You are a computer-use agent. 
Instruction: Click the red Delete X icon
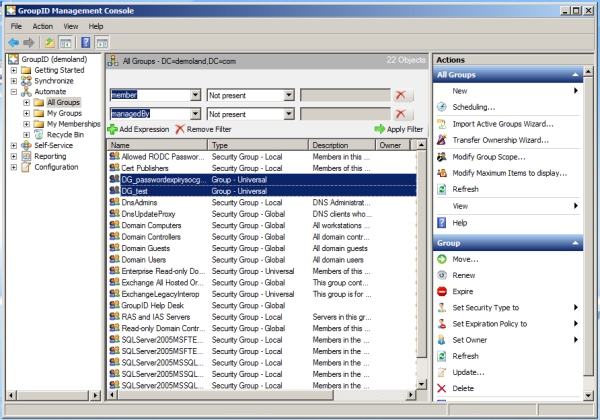pyautogui.click(x=442, y=388)
